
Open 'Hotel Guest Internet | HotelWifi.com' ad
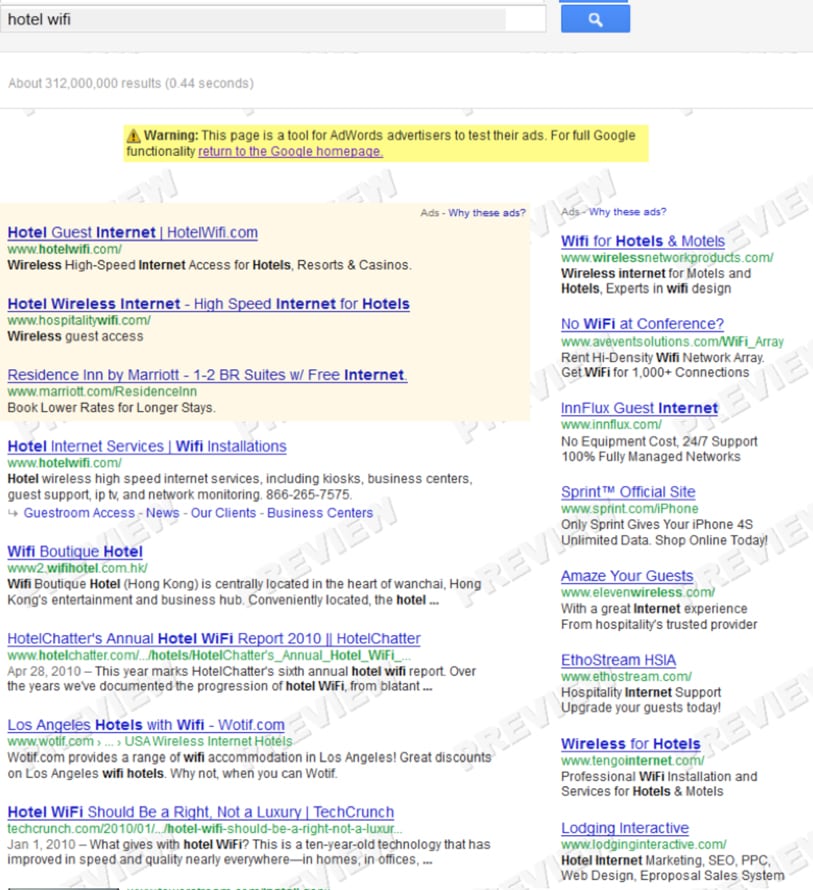(132, 232)
